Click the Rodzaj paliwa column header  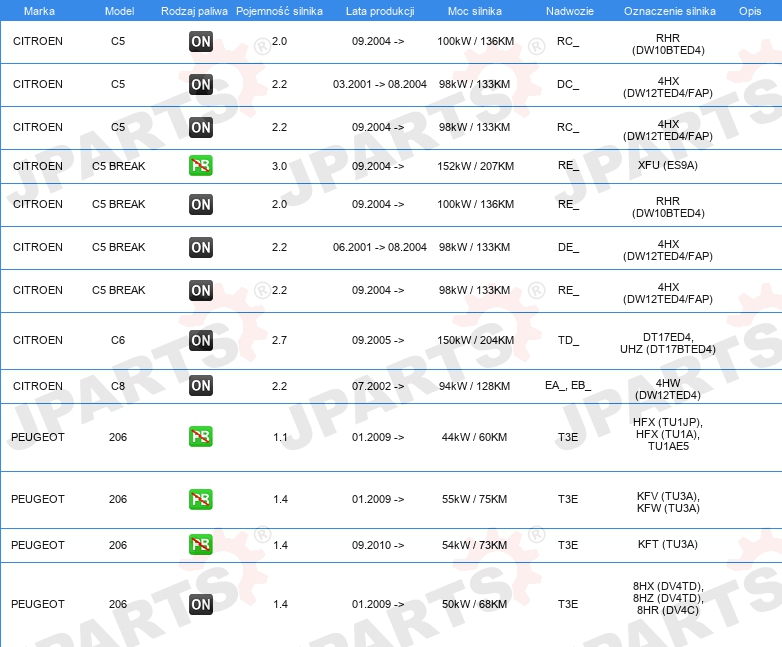click(x=194, y=11)
